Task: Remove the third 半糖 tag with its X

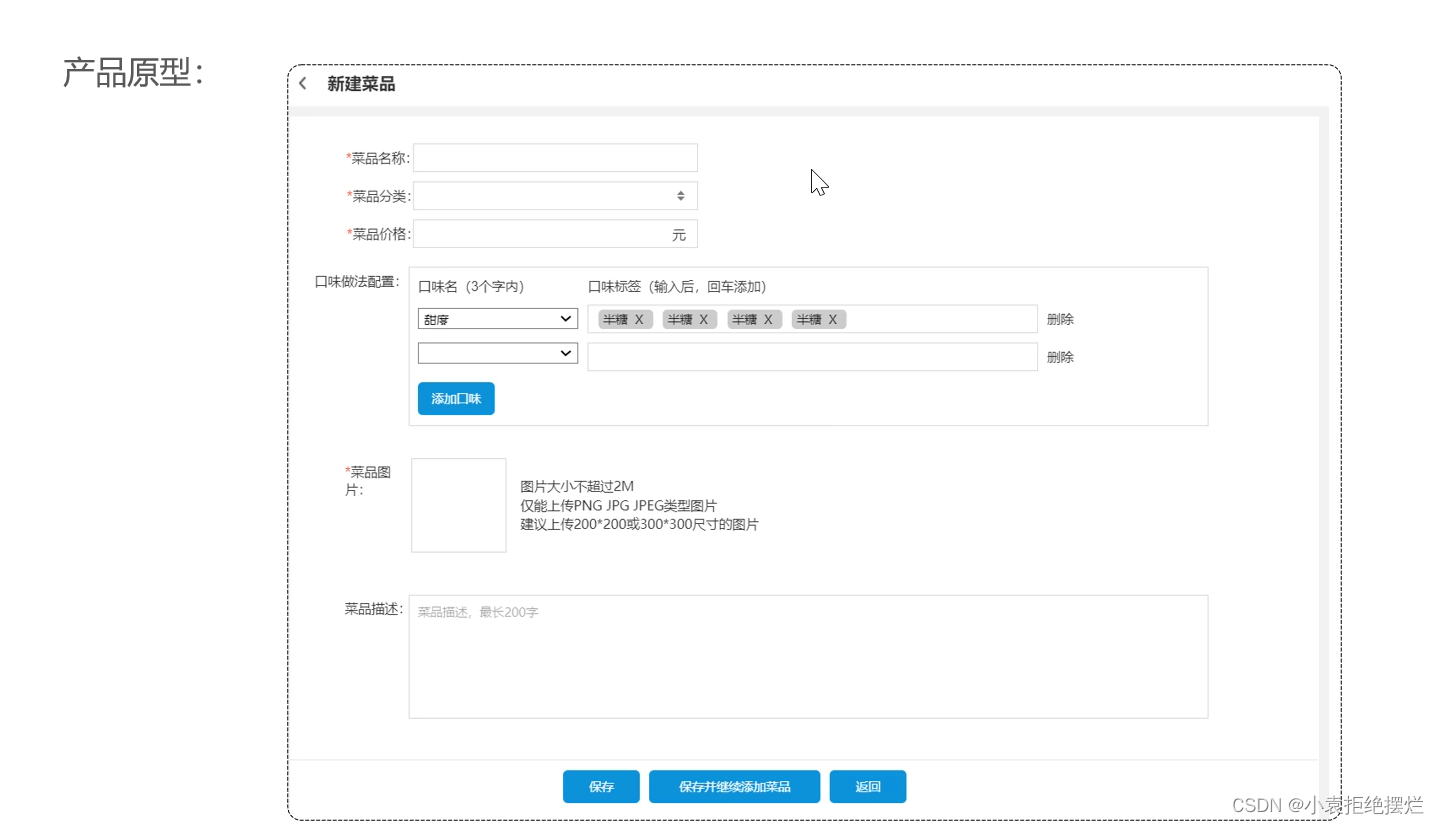Action: coord(768,318)
